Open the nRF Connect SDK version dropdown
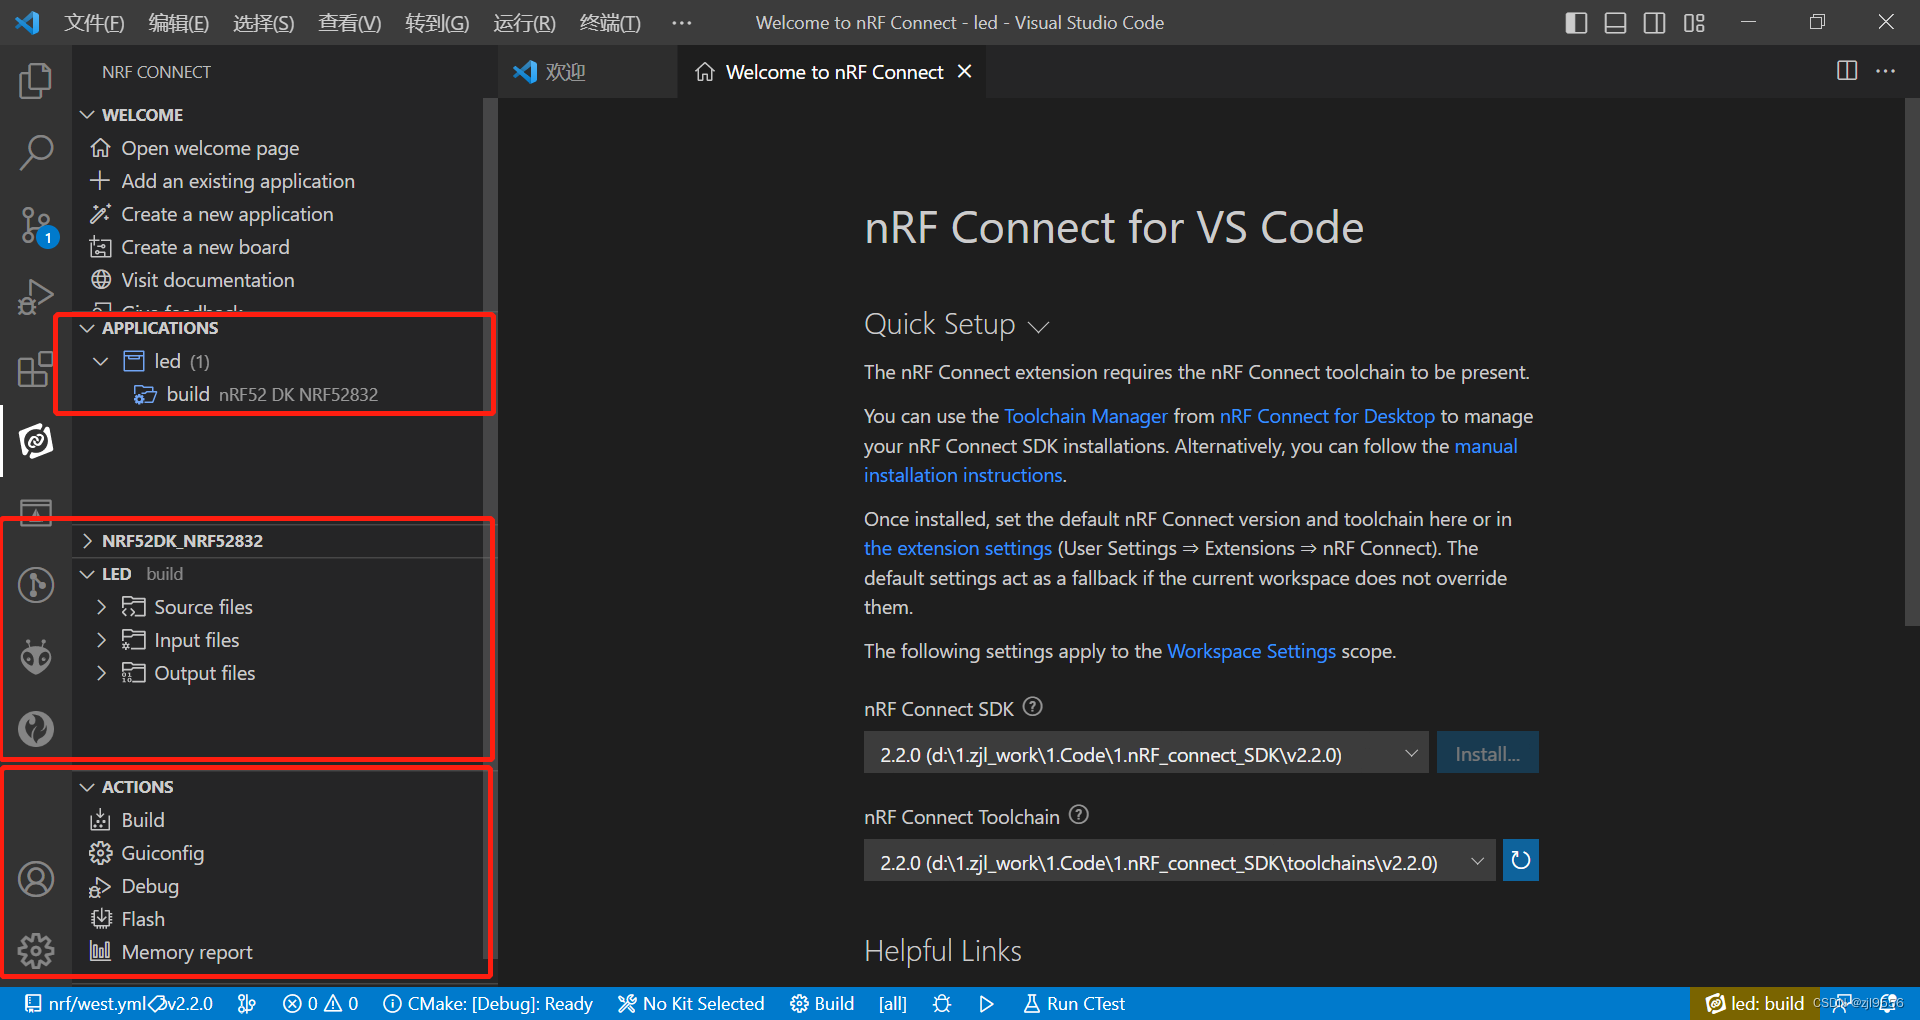This screenshot has height=1020, width=1920. pyautogui.click(x=1146, y=753)
